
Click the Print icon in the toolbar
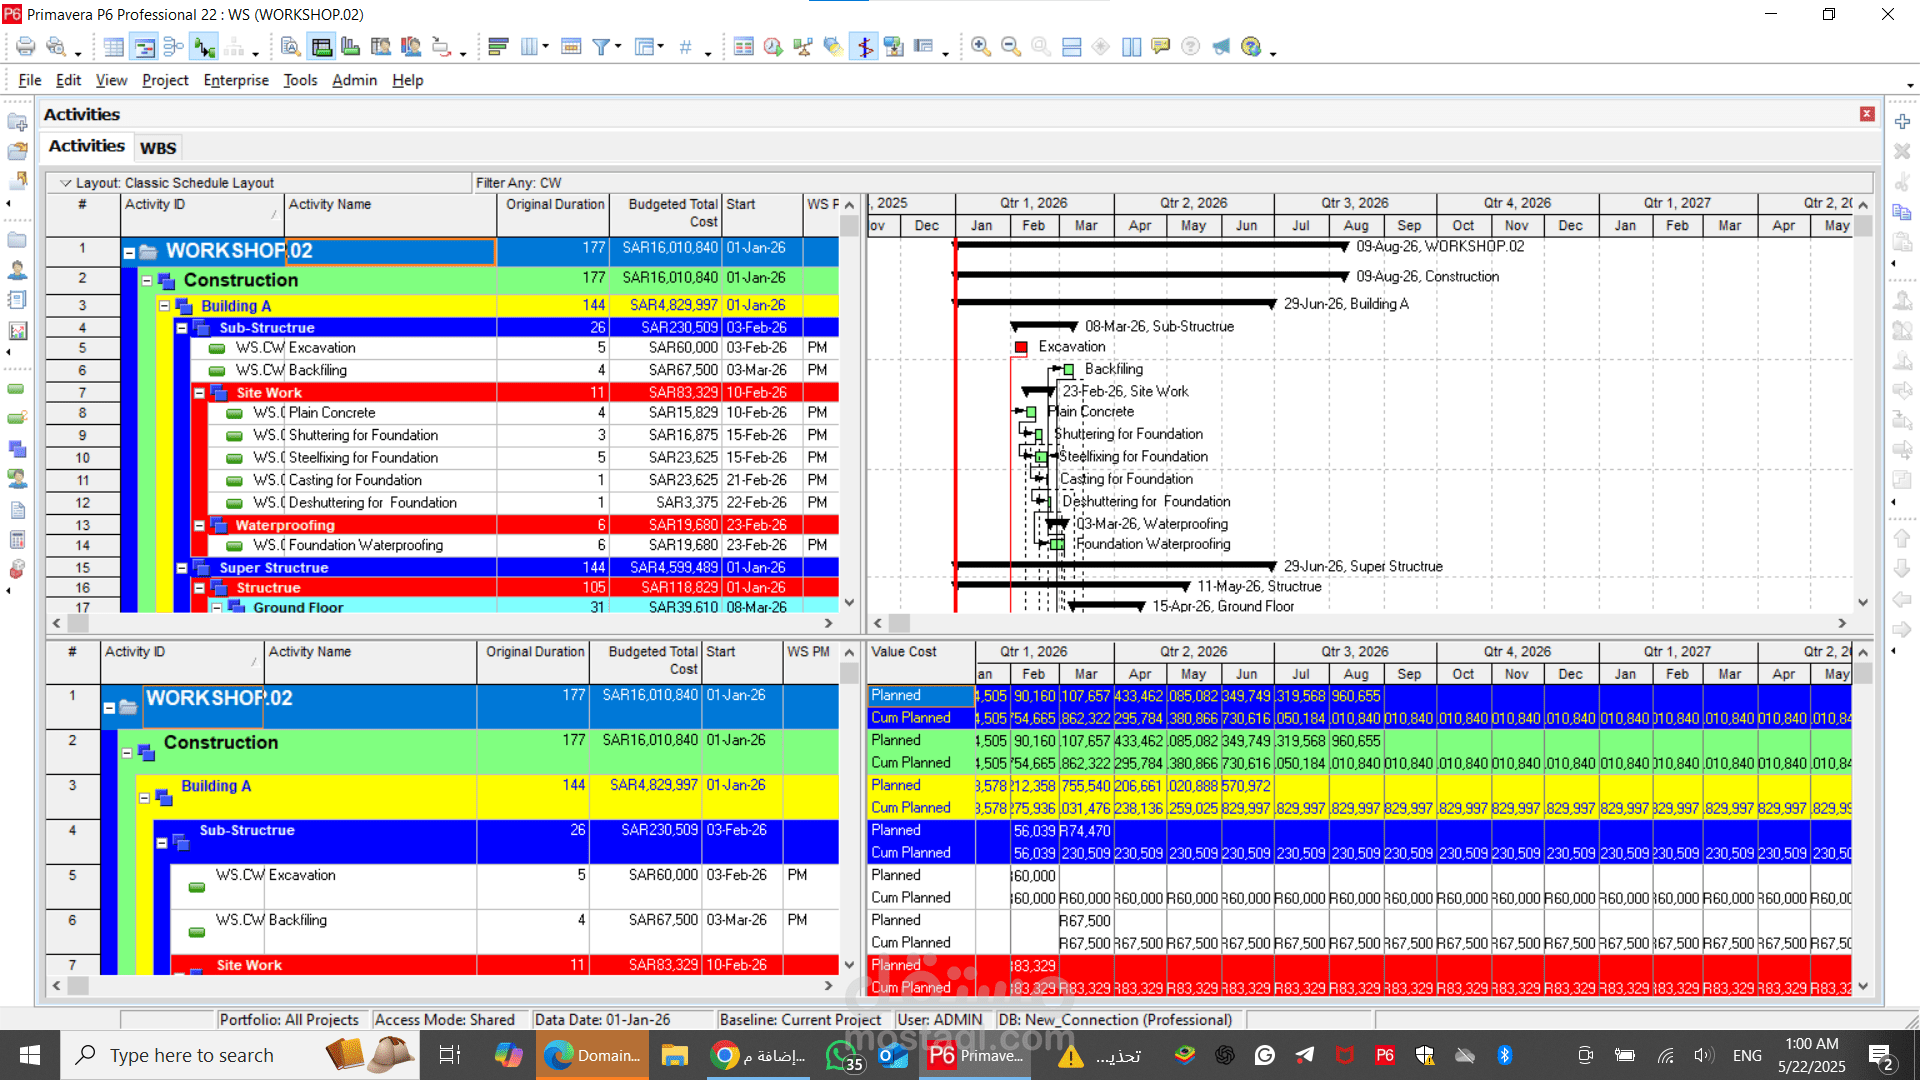[26, 47]
